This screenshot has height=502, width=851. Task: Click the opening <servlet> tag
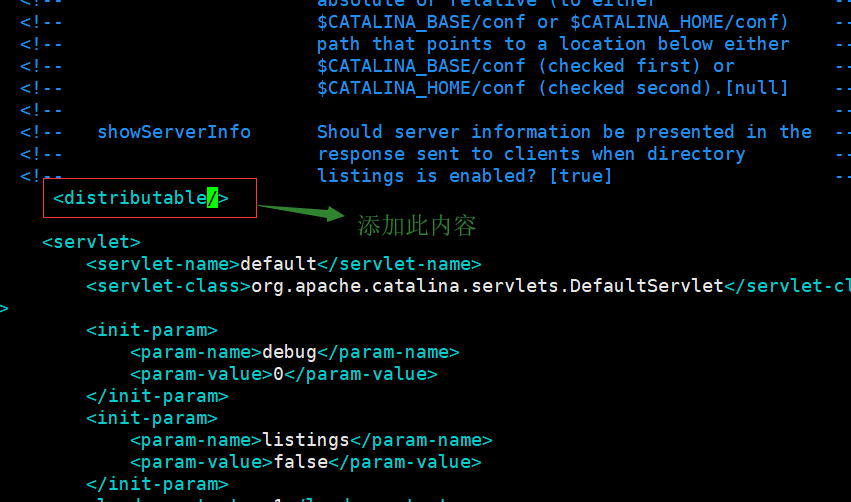point(92,242)
